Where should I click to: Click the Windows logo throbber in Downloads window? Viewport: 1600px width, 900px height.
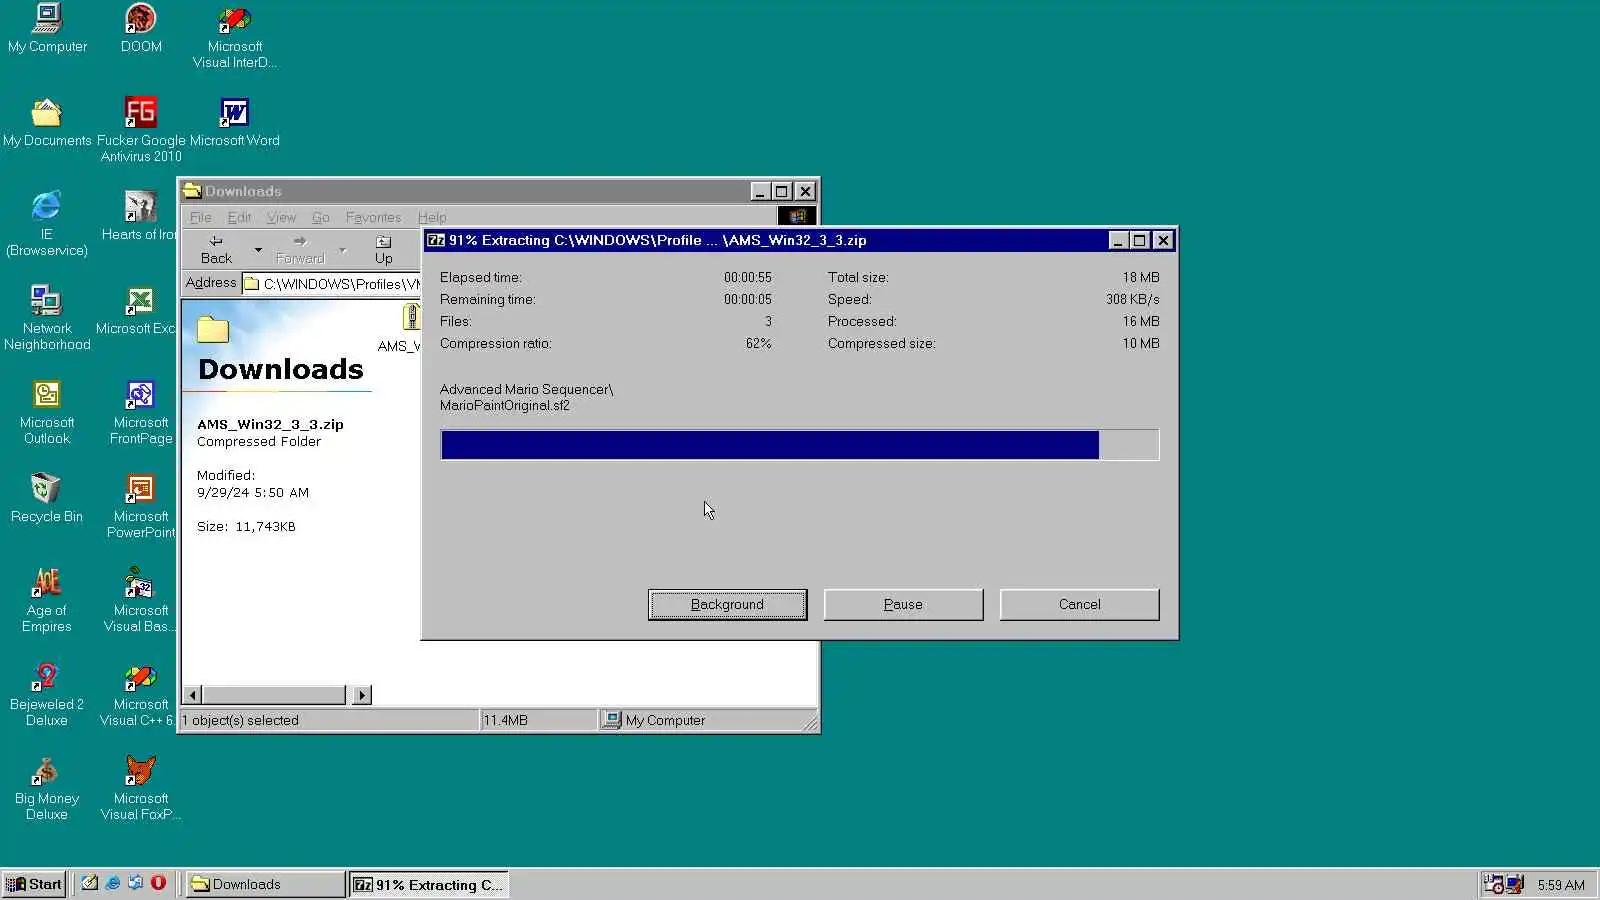(797, 216)
